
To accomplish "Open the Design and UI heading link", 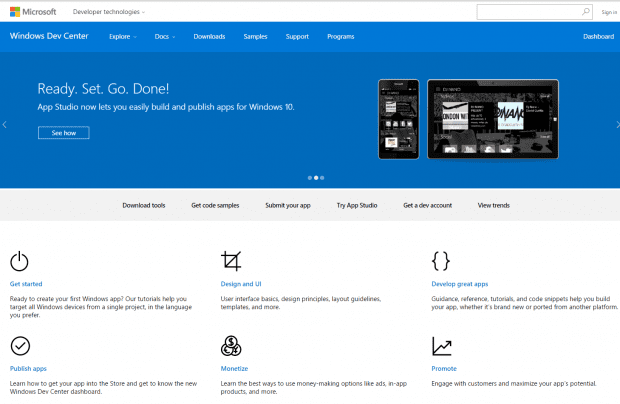I will pos(241,284).
